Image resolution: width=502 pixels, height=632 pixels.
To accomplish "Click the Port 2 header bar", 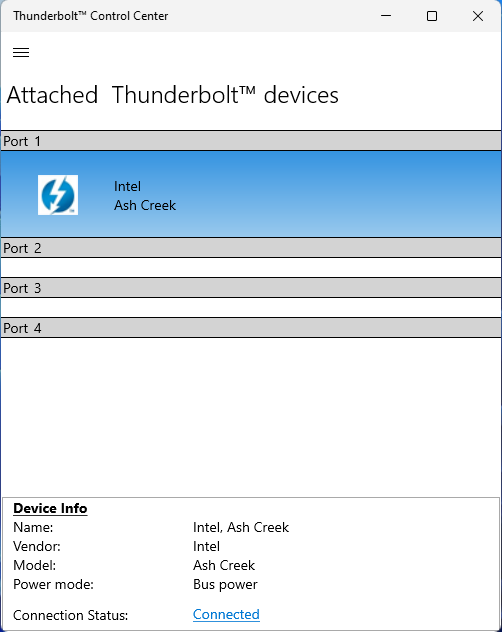I will point(251,248).
